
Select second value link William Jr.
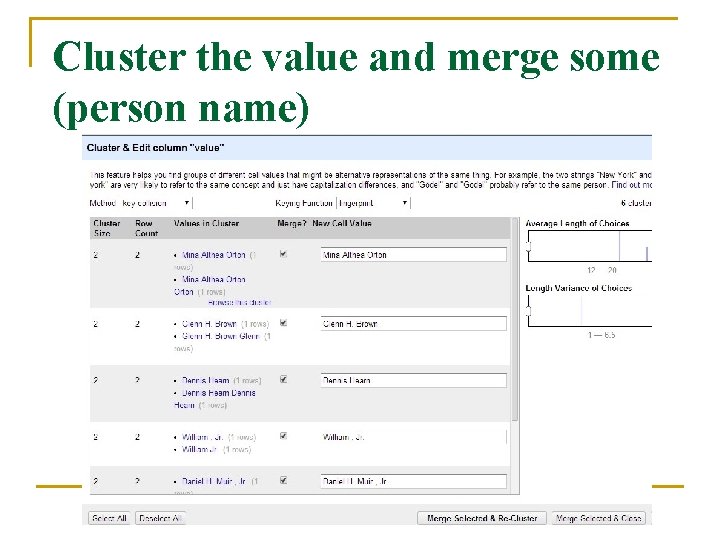point(199,449)
